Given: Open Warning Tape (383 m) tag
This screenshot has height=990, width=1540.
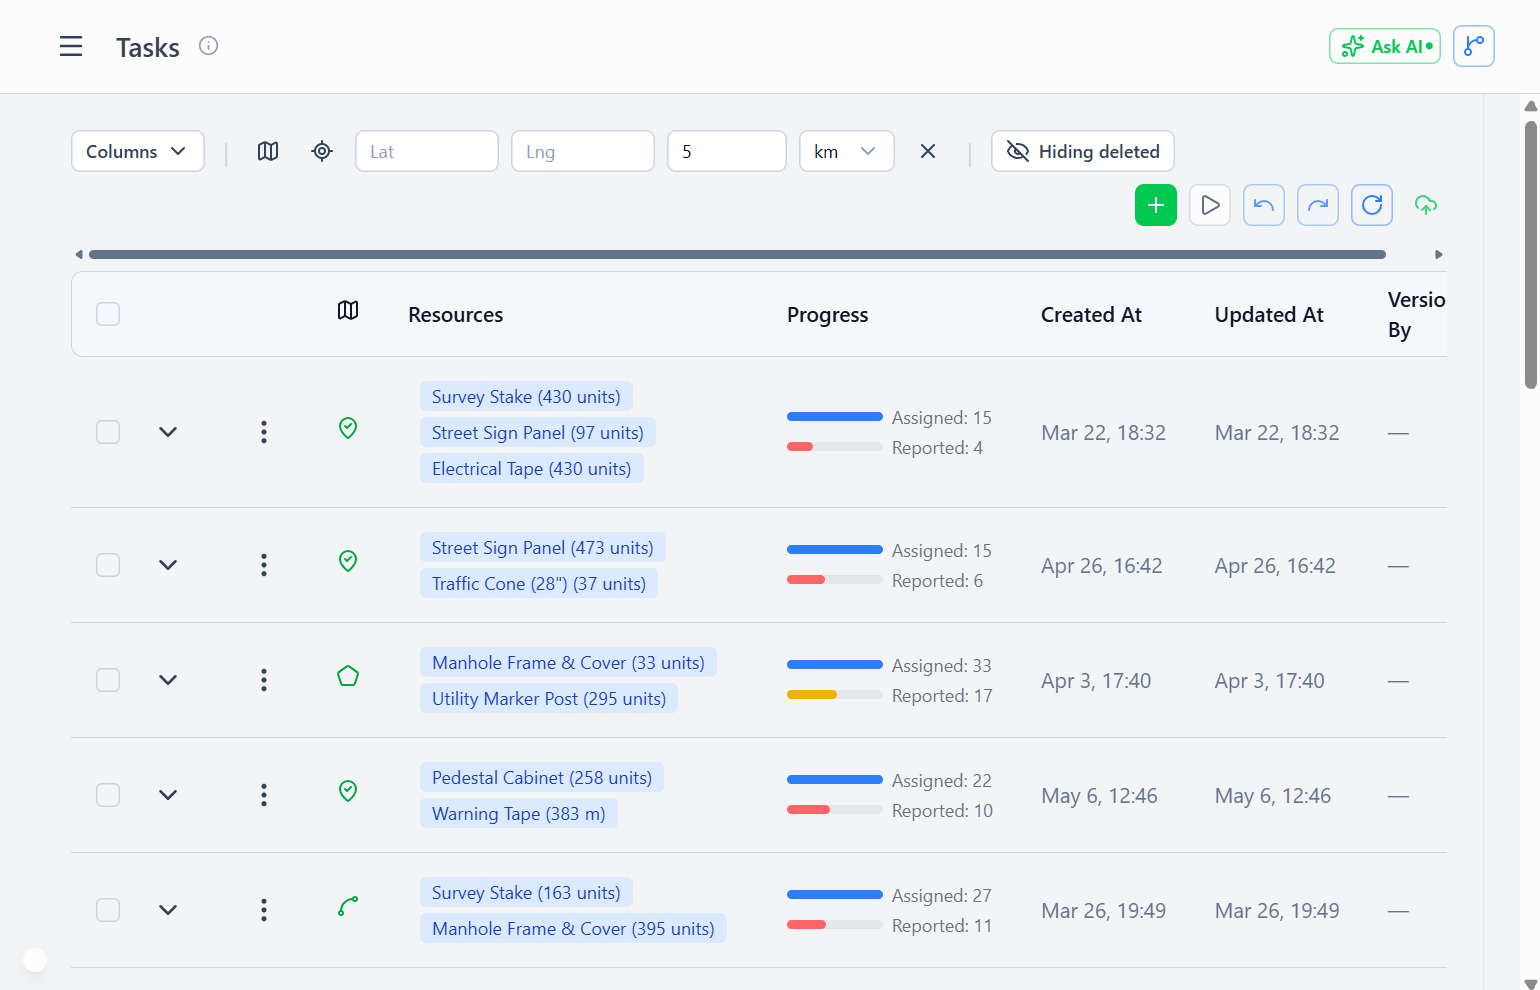Looking at the screenshot, I should tap(519, 814).
